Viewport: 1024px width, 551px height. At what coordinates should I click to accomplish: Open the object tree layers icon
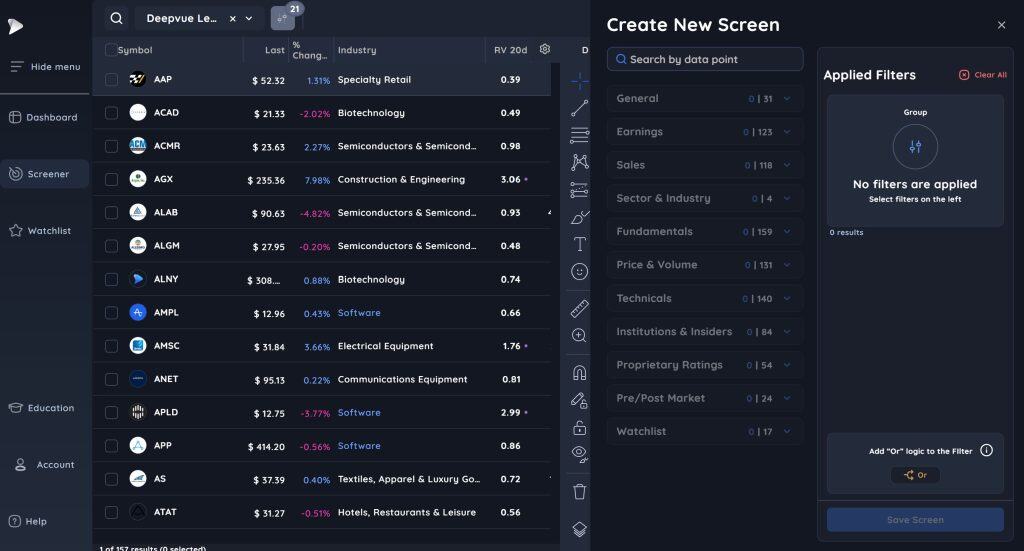pyautogui.click(x=579, y=529)
